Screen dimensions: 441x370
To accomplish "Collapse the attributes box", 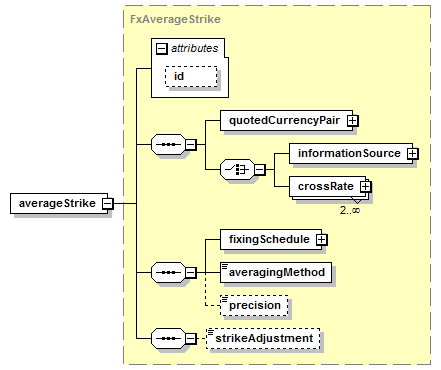I will (161, 49).
